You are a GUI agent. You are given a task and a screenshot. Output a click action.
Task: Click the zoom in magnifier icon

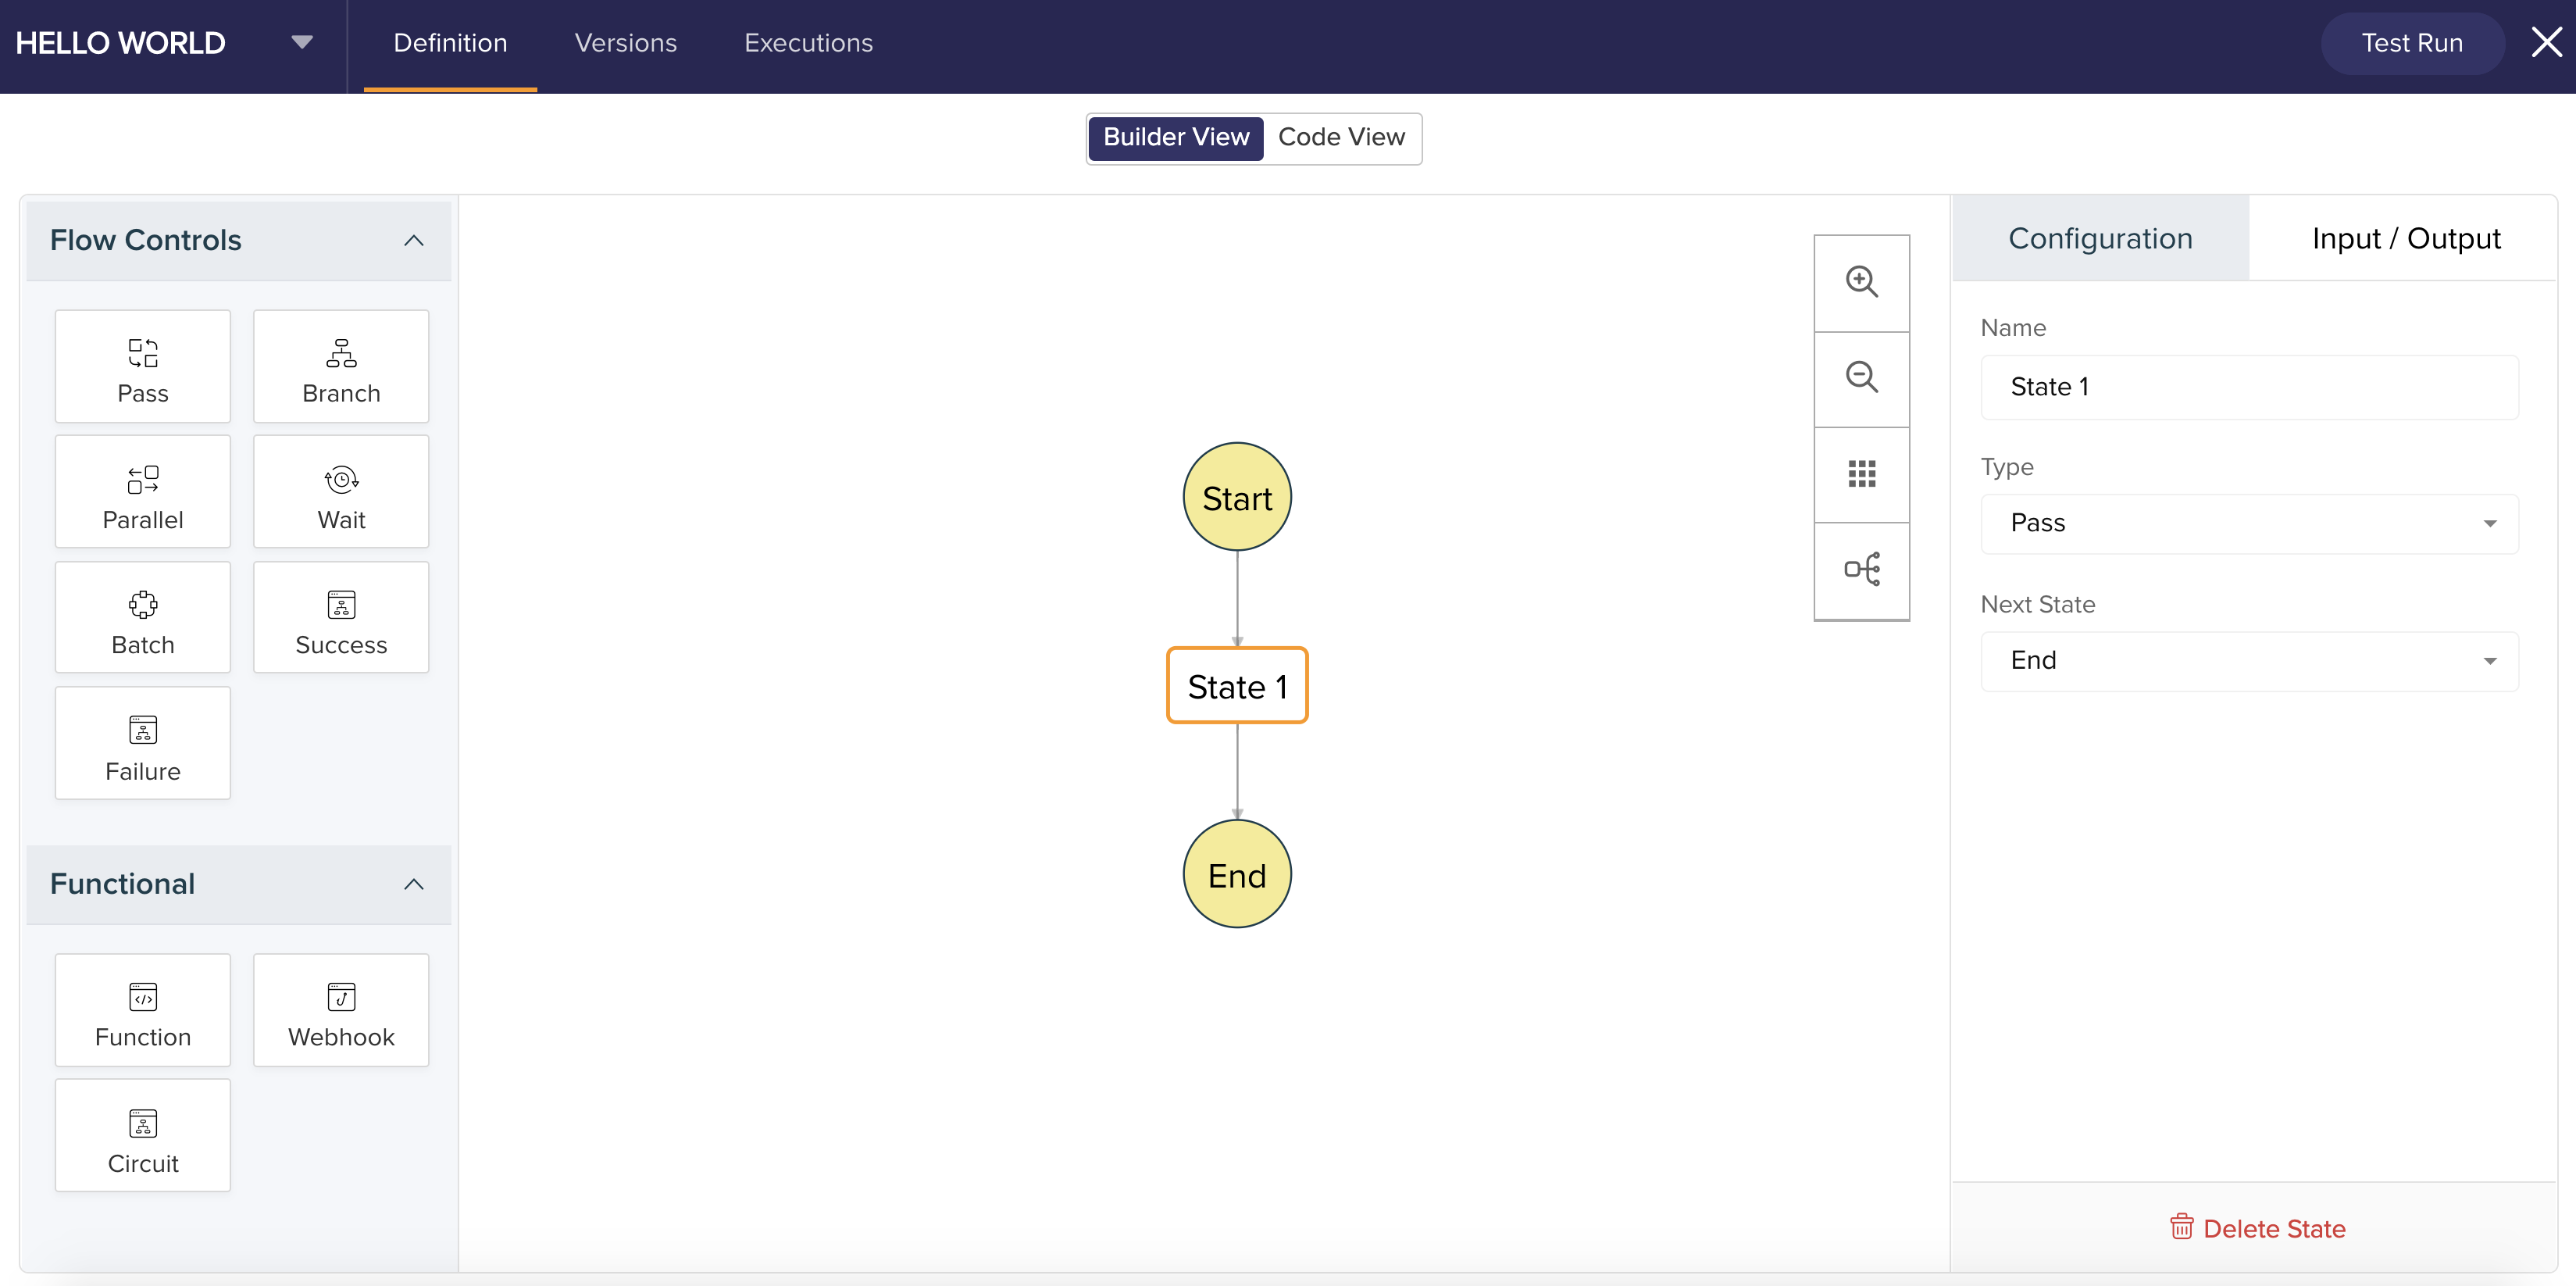coord(1861,282)
